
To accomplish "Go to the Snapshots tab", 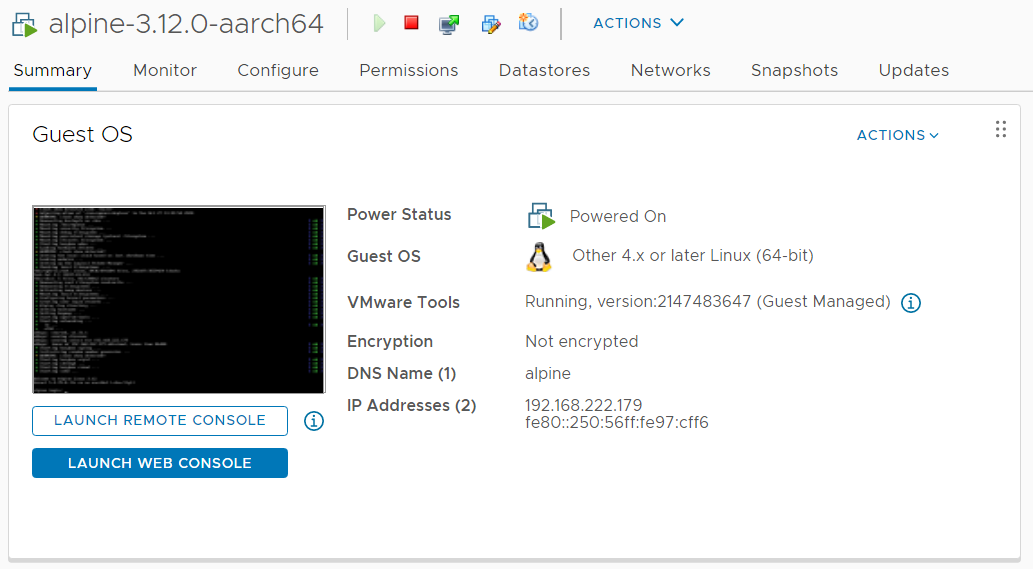I will click(795, 70).
